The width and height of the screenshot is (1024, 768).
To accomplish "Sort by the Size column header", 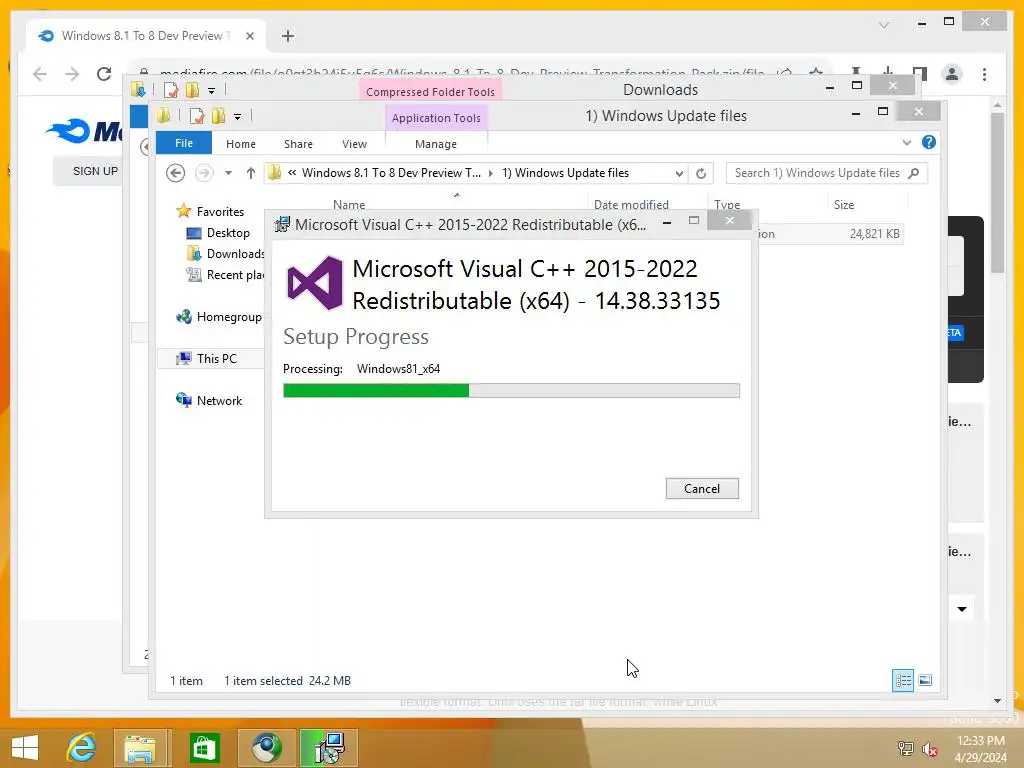I will point(844,204).
